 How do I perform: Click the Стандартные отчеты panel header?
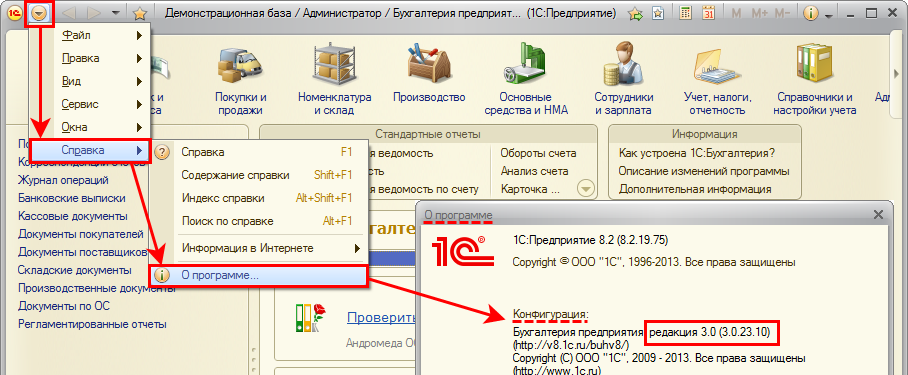[428, 134]
